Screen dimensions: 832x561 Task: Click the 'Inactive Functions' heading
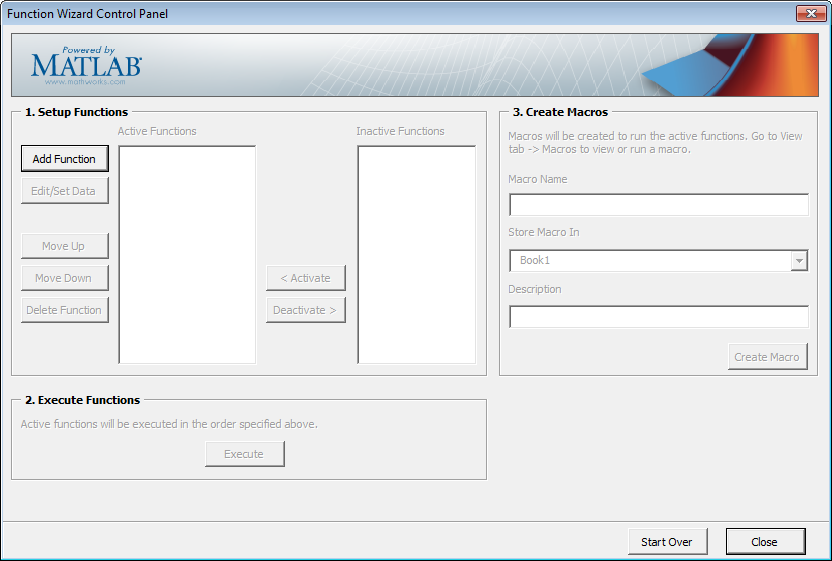400,131
